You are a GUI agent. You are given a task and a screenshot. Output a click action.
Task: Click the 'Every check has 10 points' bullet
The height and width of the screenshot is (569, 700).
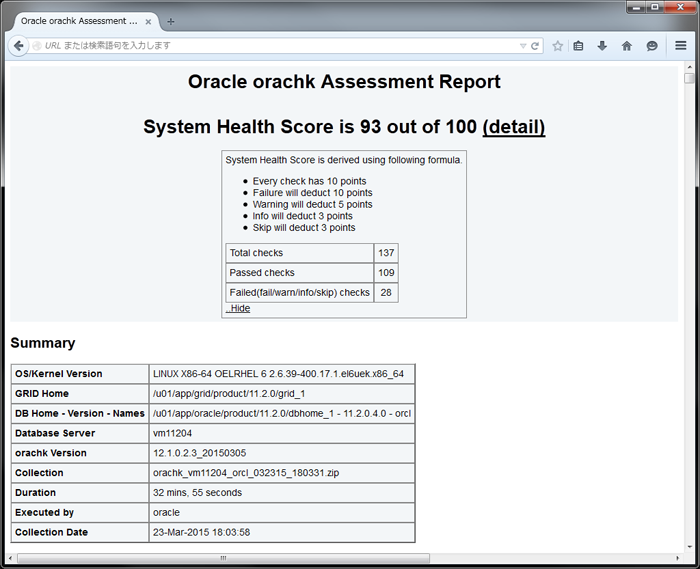click(309, 181)
